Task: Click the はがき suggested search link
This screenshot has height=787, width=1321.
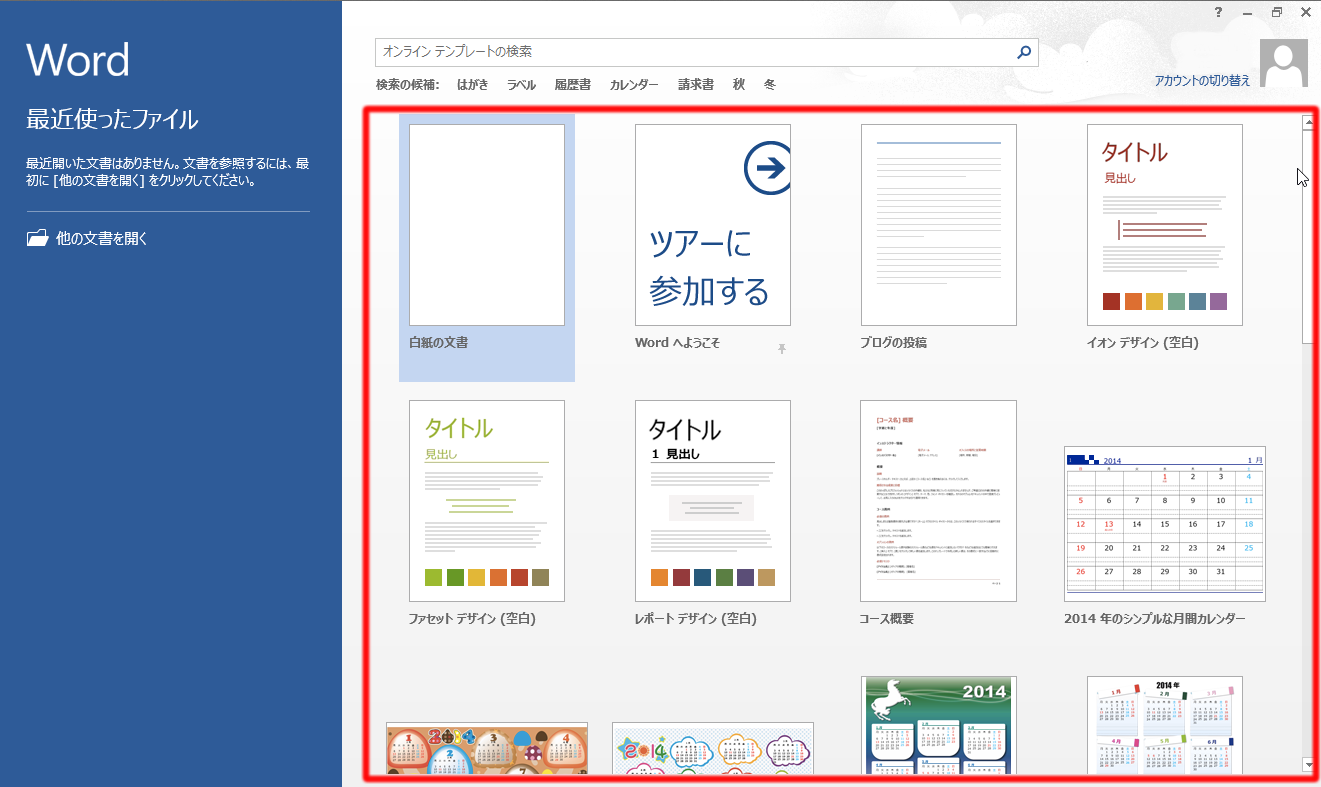Action: (472, 85)
